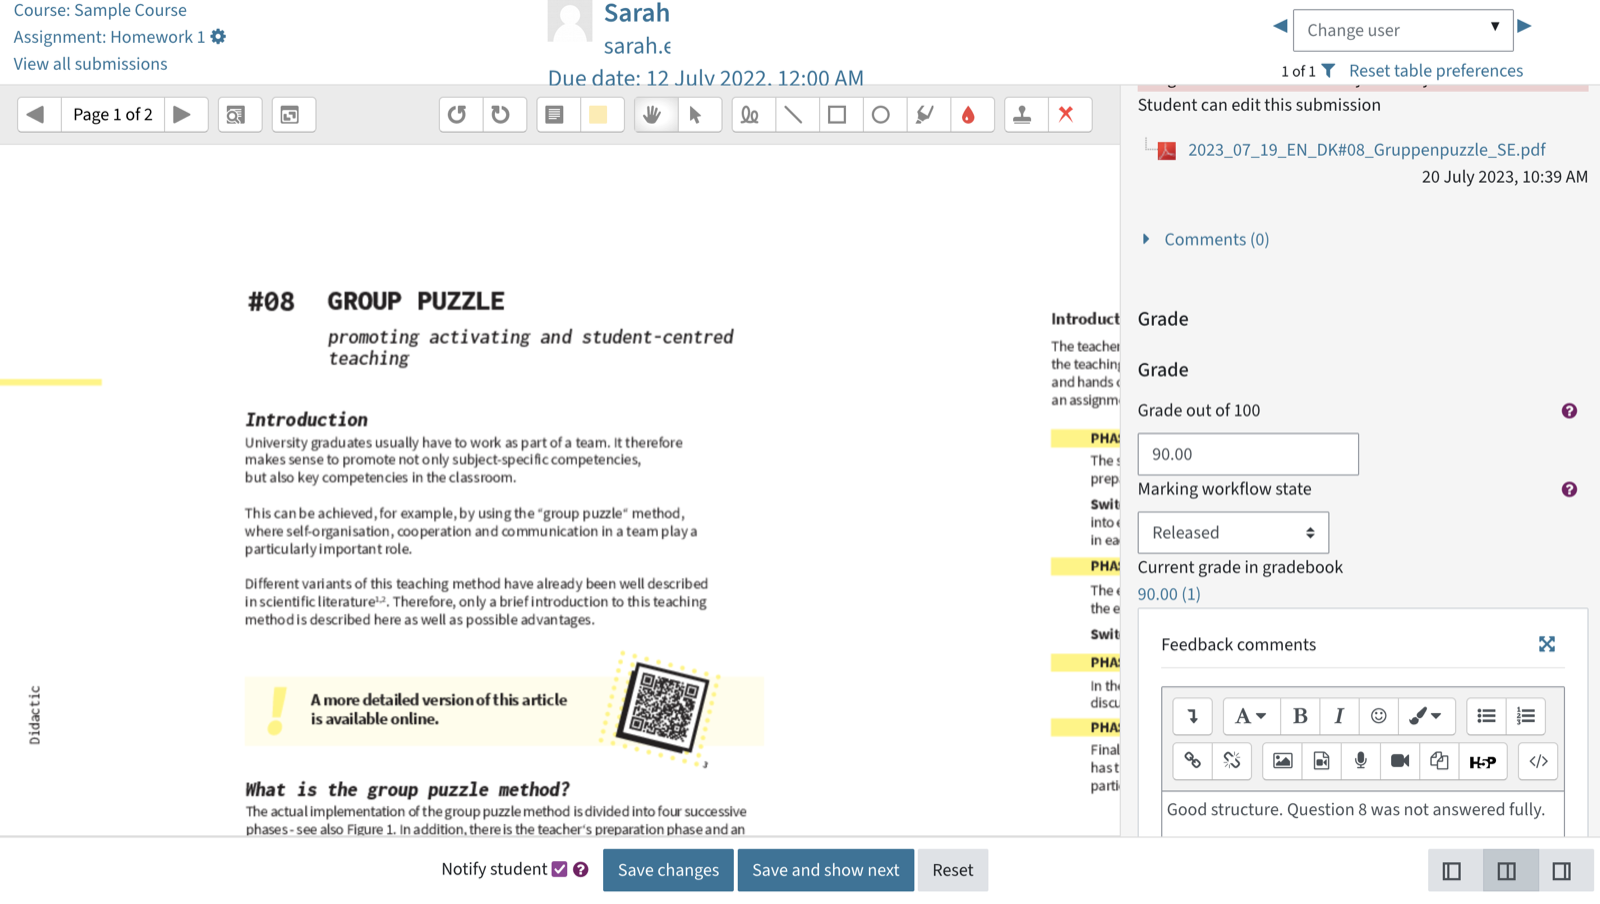The width and height of the screenshot is (1600, 904).
Task: Open help for Marking workflow state
Action: (x=1569, y=489)
